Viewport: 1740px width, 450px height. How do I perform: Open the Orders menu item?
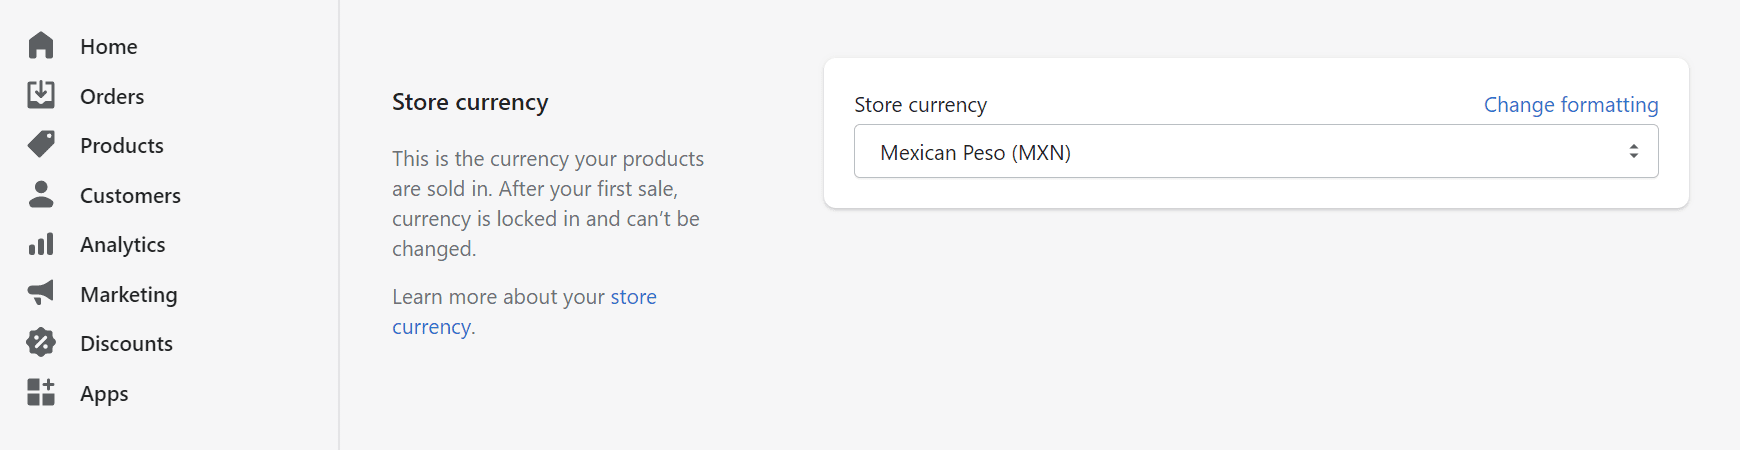(x=112, y=96)
